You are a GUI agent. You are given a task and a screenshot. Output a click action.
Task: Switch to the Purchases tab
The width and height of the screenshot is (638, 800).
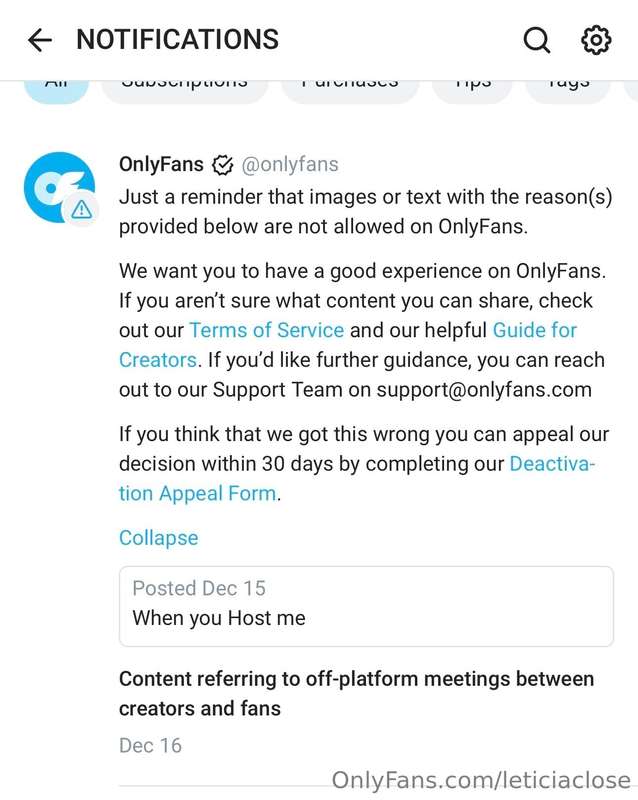tap(350, 91)
